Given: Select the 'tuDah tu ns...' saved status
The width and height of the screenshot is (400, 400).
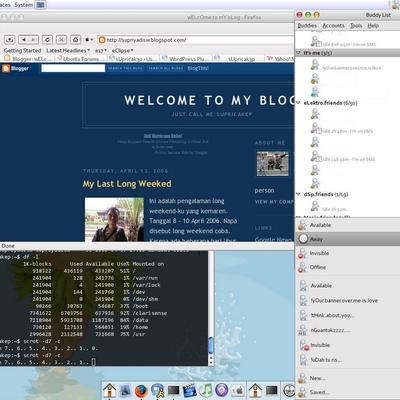Looking at the screenshot, I should point(348,360).
